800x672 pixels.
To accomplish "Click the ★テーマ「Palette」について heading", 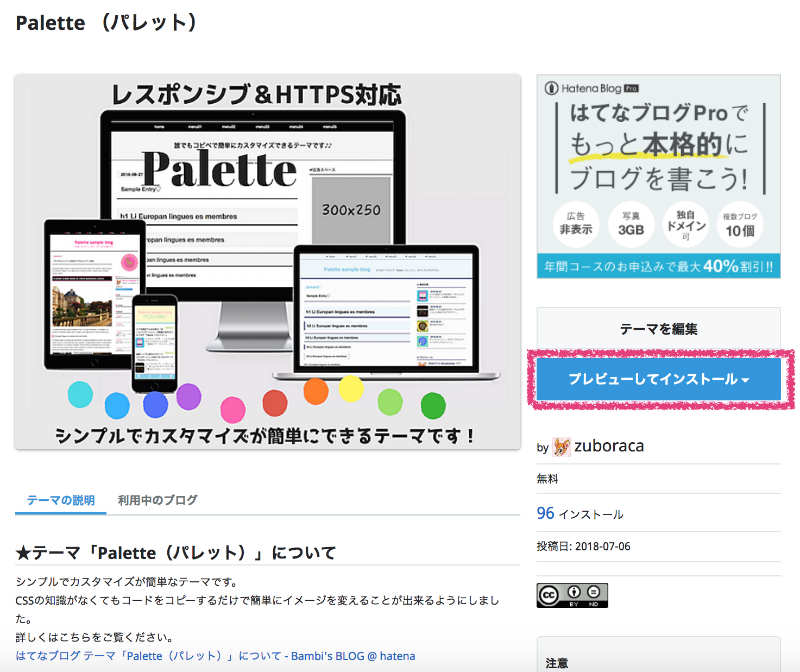I will click(176, 553).
